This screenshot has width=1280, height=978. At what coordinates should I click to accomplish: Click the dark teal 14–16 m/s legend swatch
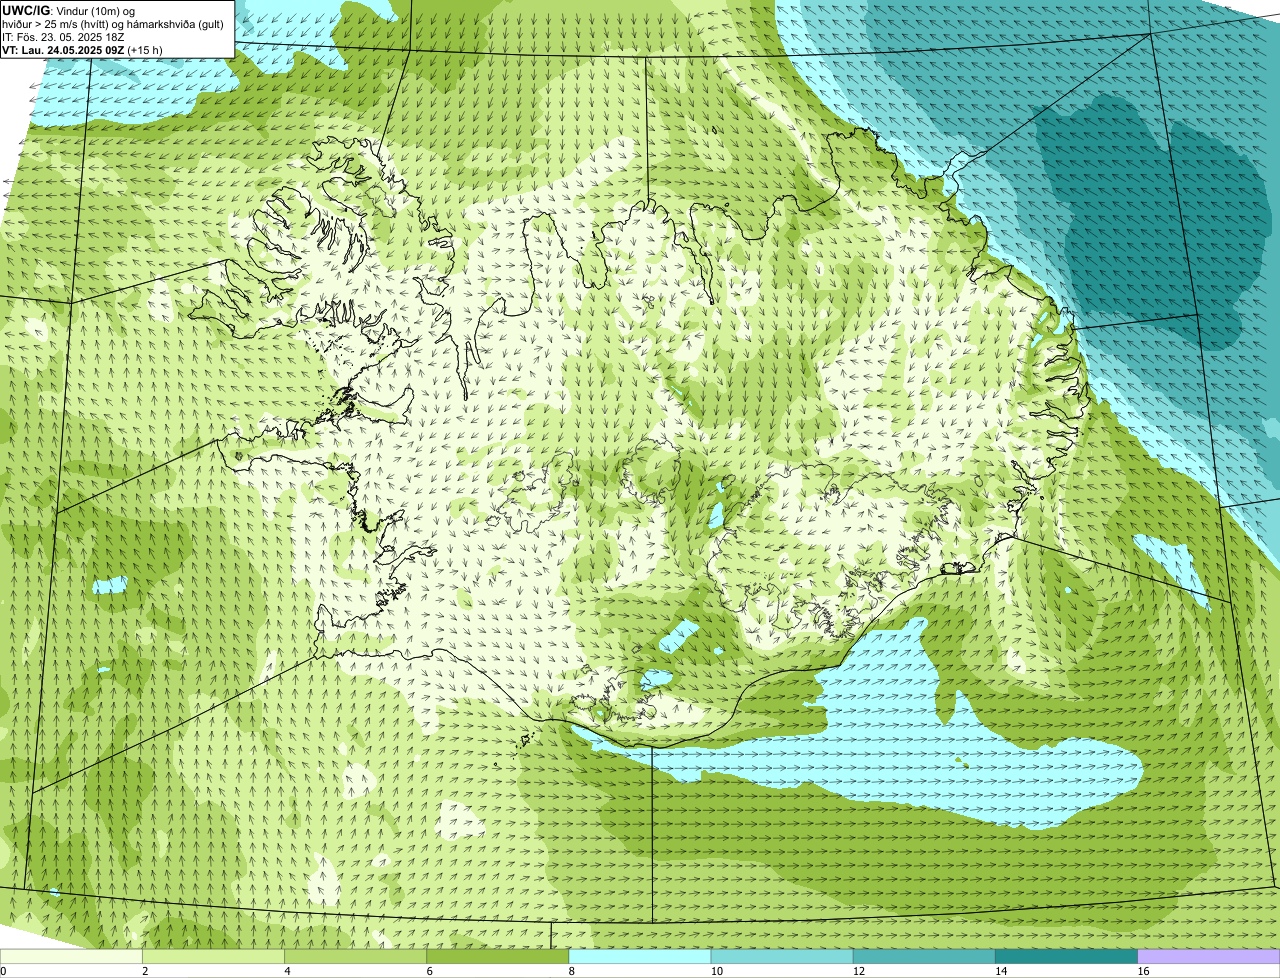[x=1067, y=956]
